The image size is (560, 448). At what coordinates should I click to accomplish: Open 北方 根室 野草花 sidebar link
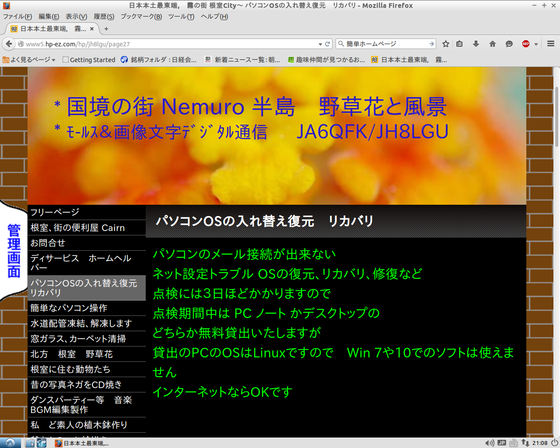[x=87, y=354]
